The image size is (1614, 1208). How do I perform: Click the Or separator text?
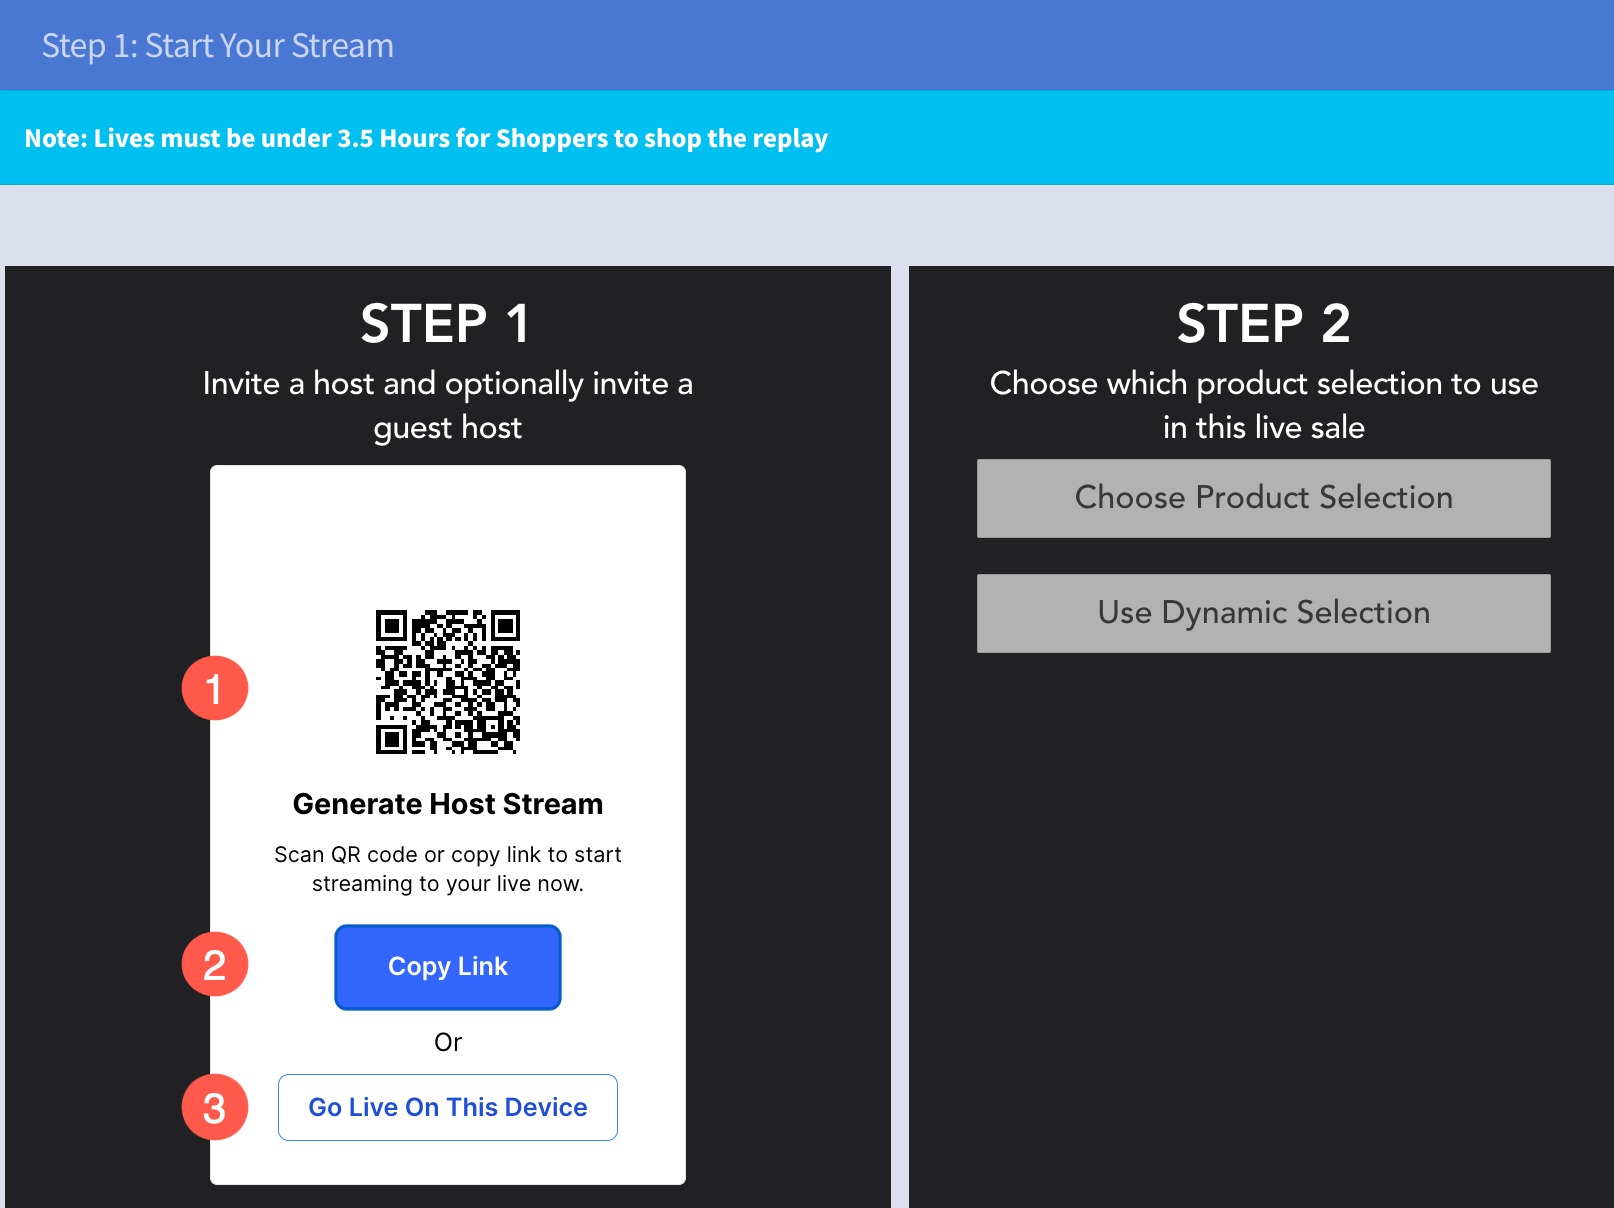pos(448,1042)
